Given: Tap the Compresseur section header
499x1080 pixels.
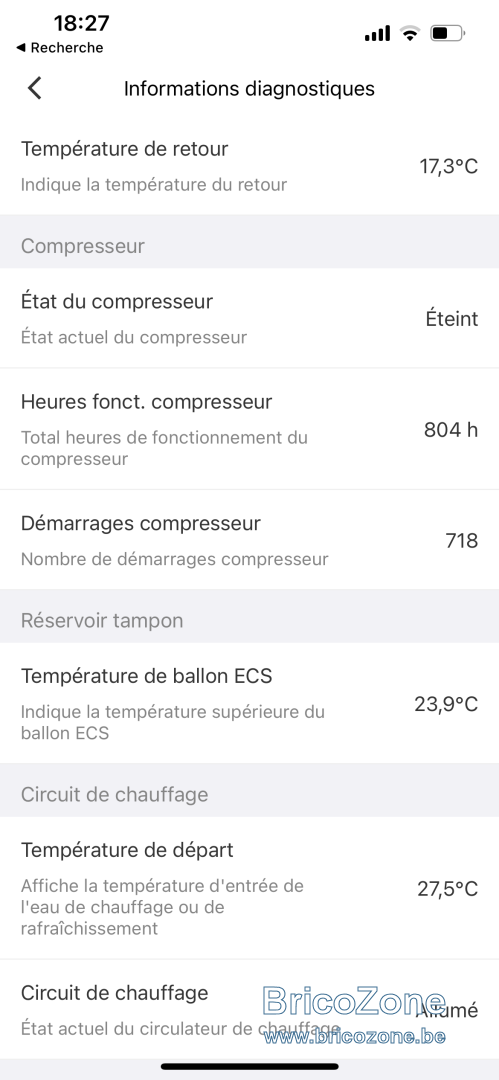Looking at the screenshot, I should [250, 246].
